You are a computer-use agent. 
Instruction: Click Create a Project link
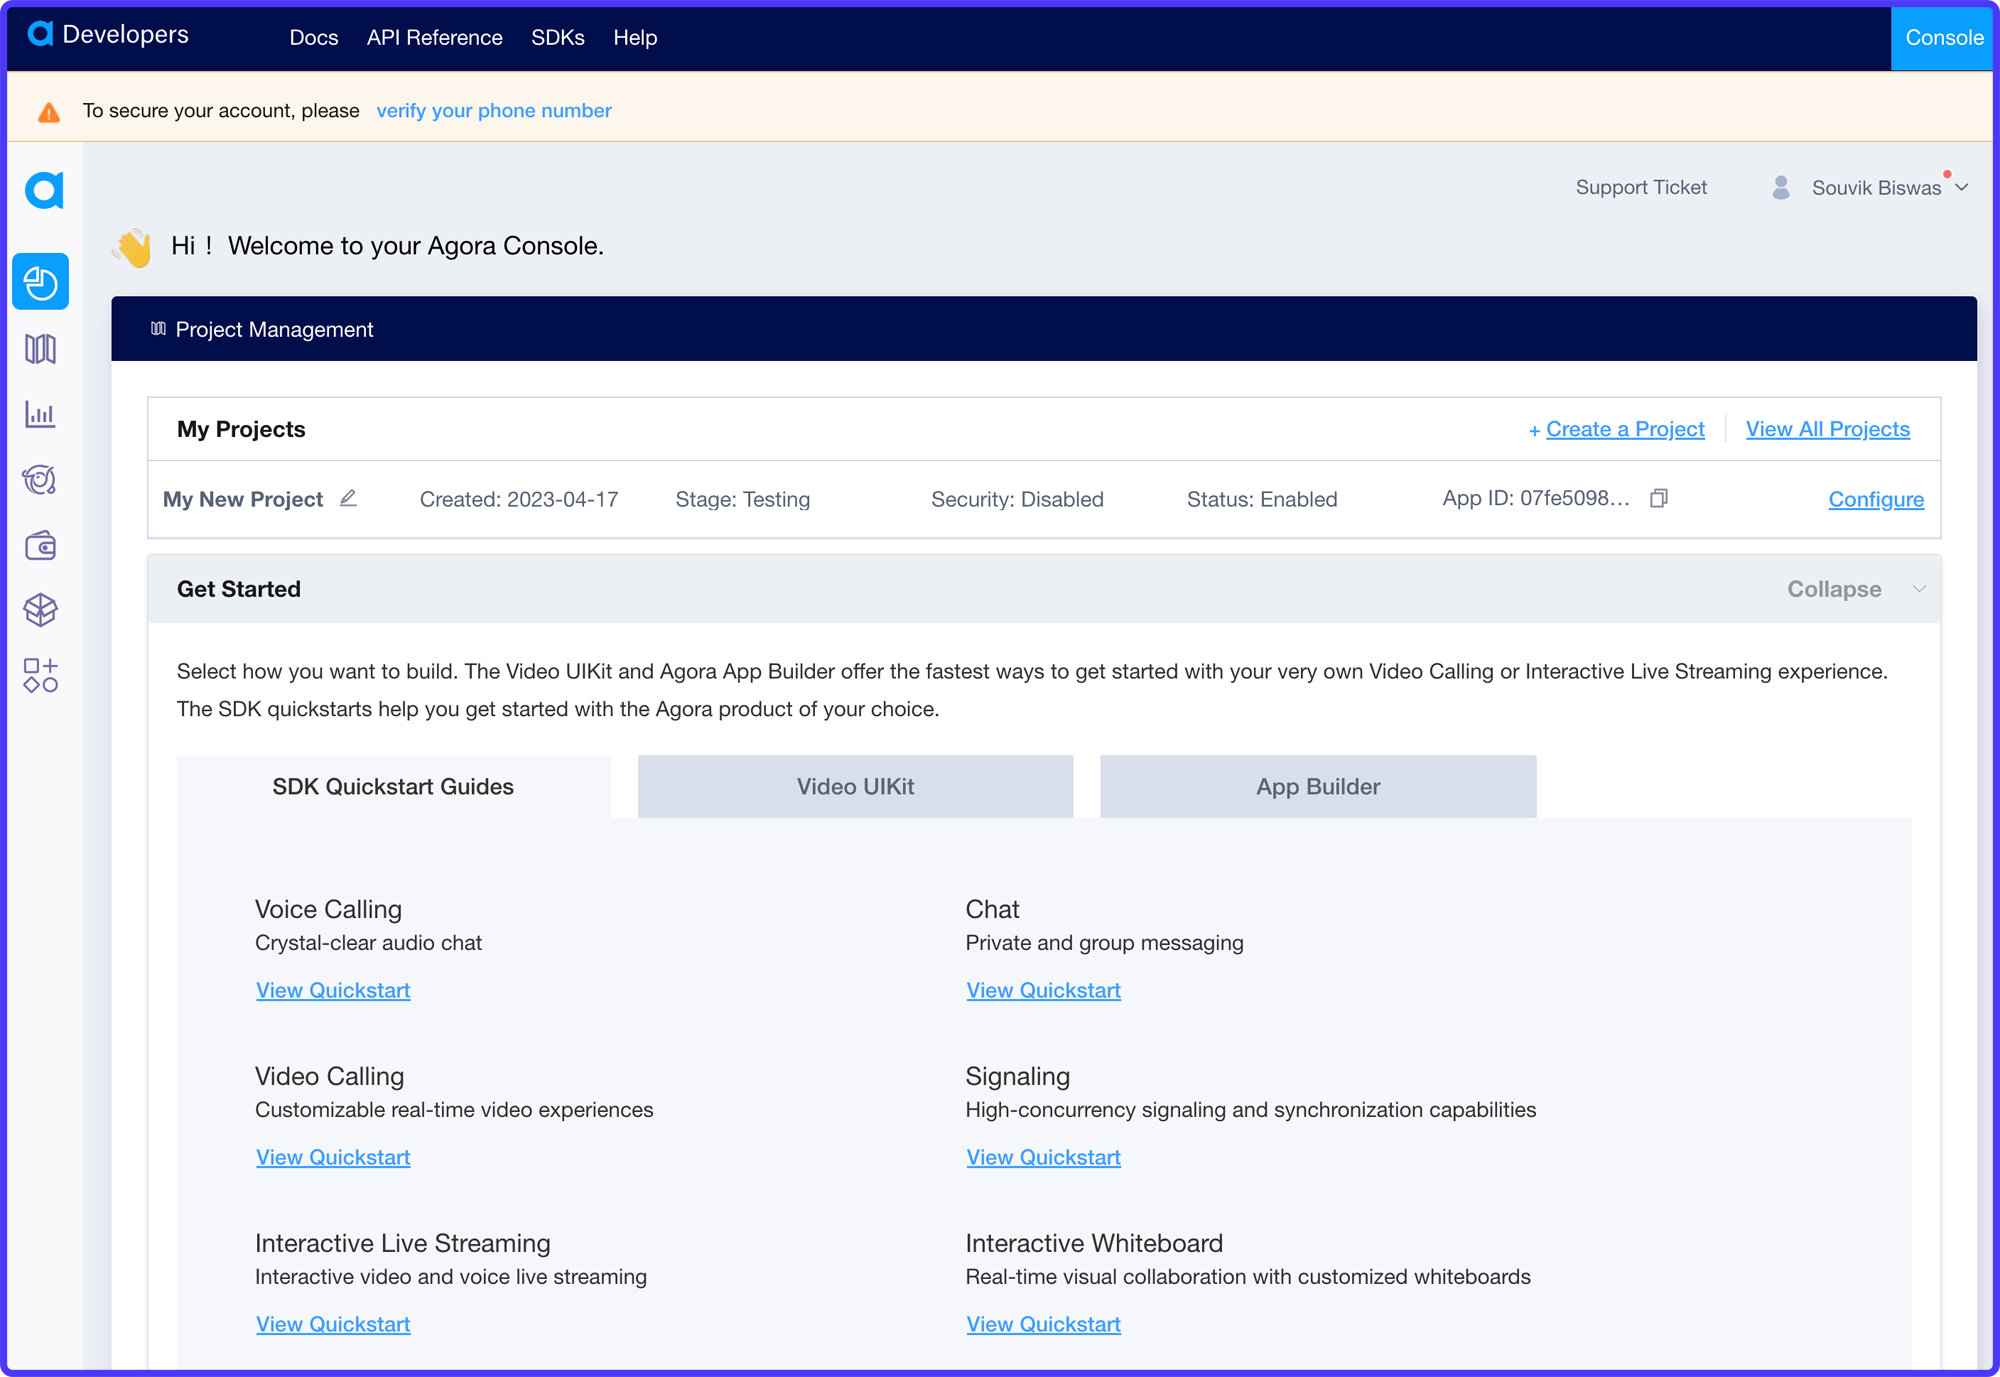click(1624, 429)
